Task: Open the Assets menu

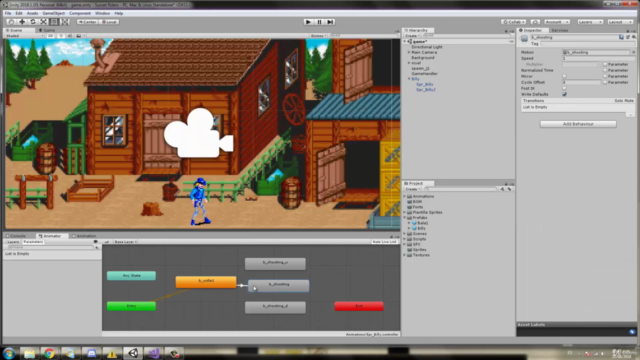Action: pos(32,13)
